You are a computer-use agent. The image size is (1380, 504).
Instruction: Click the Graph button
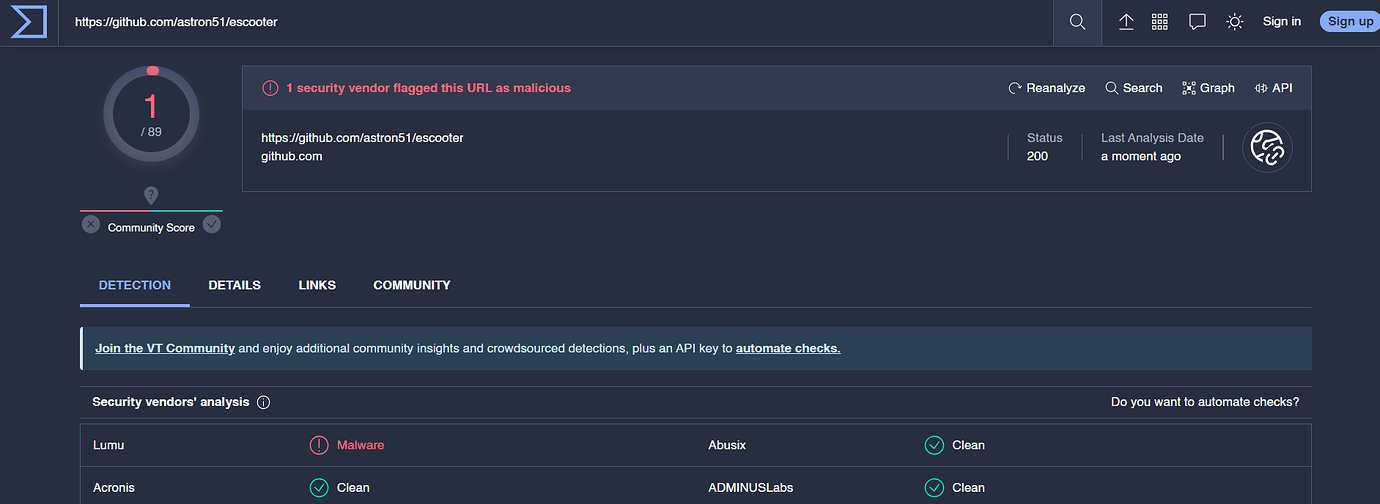click(x=1208, y=88)
